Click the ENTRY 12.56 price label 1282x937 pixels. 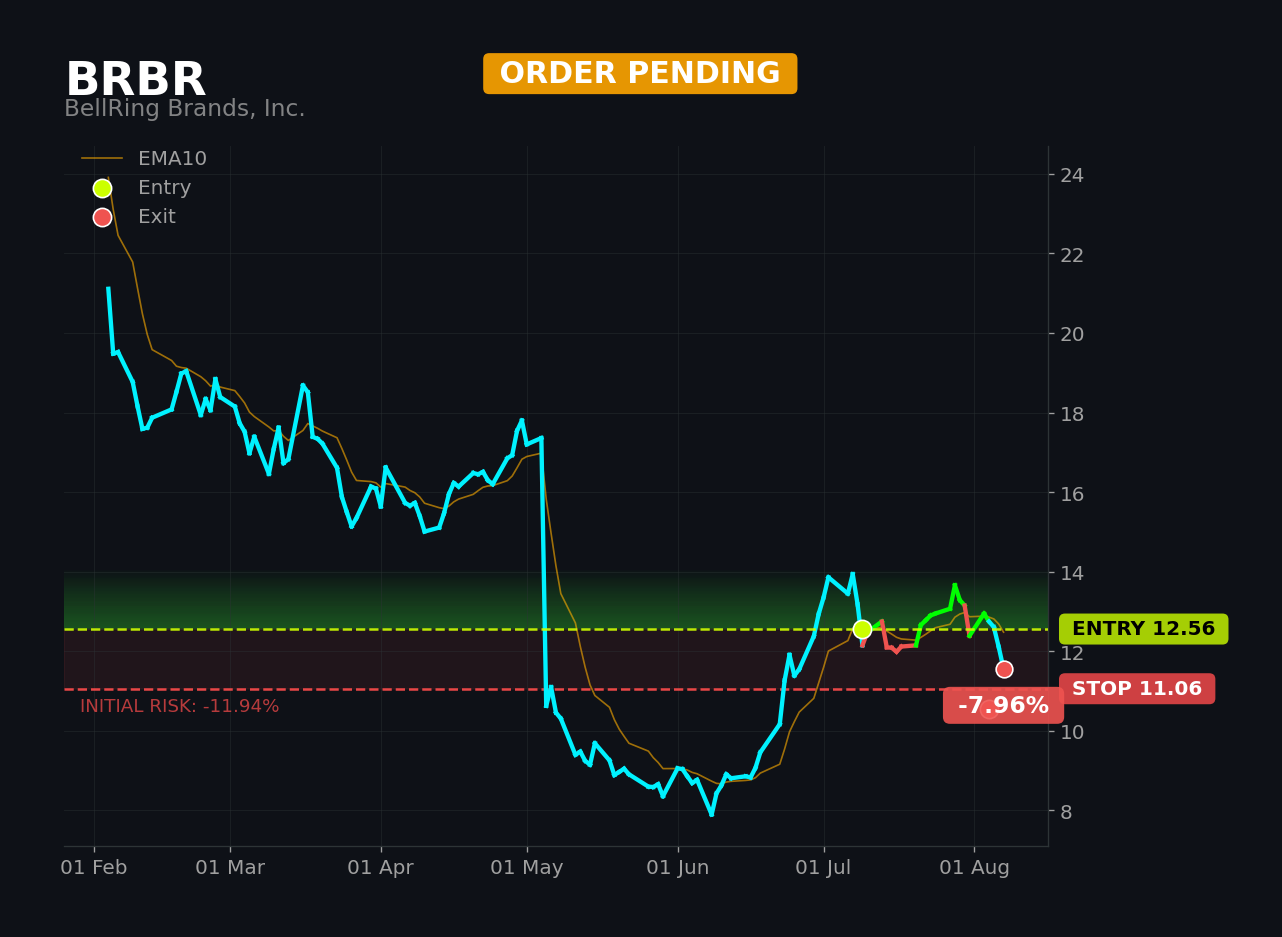point(1143,629)
